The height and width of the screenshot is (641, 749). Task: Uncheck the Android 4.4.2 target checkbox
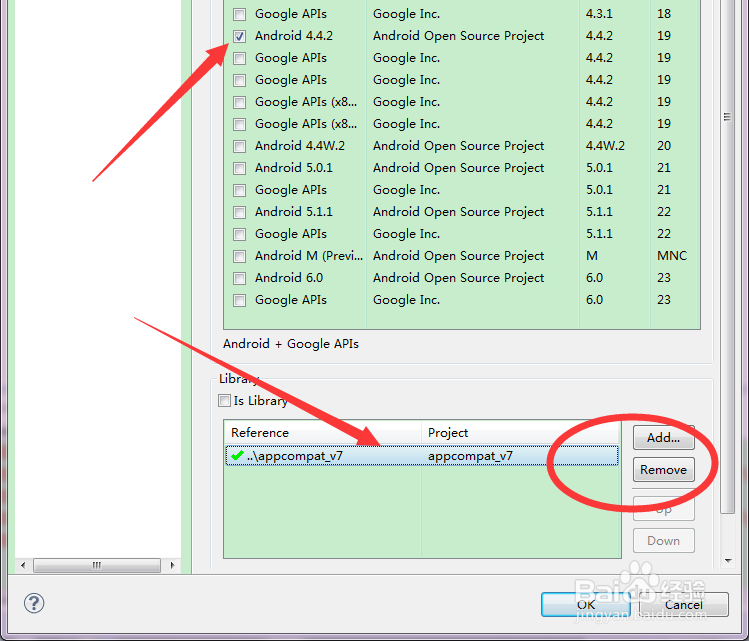tap(239, 36)
